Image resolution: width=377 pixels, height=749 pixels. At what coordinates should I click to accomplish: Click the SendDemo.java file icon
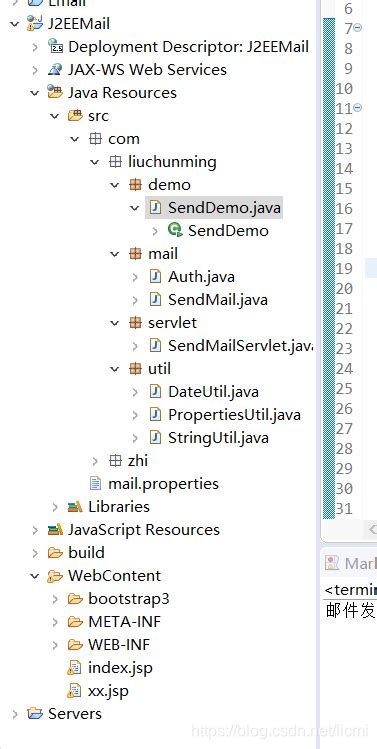pyautogui.click(x=155, y=208)
